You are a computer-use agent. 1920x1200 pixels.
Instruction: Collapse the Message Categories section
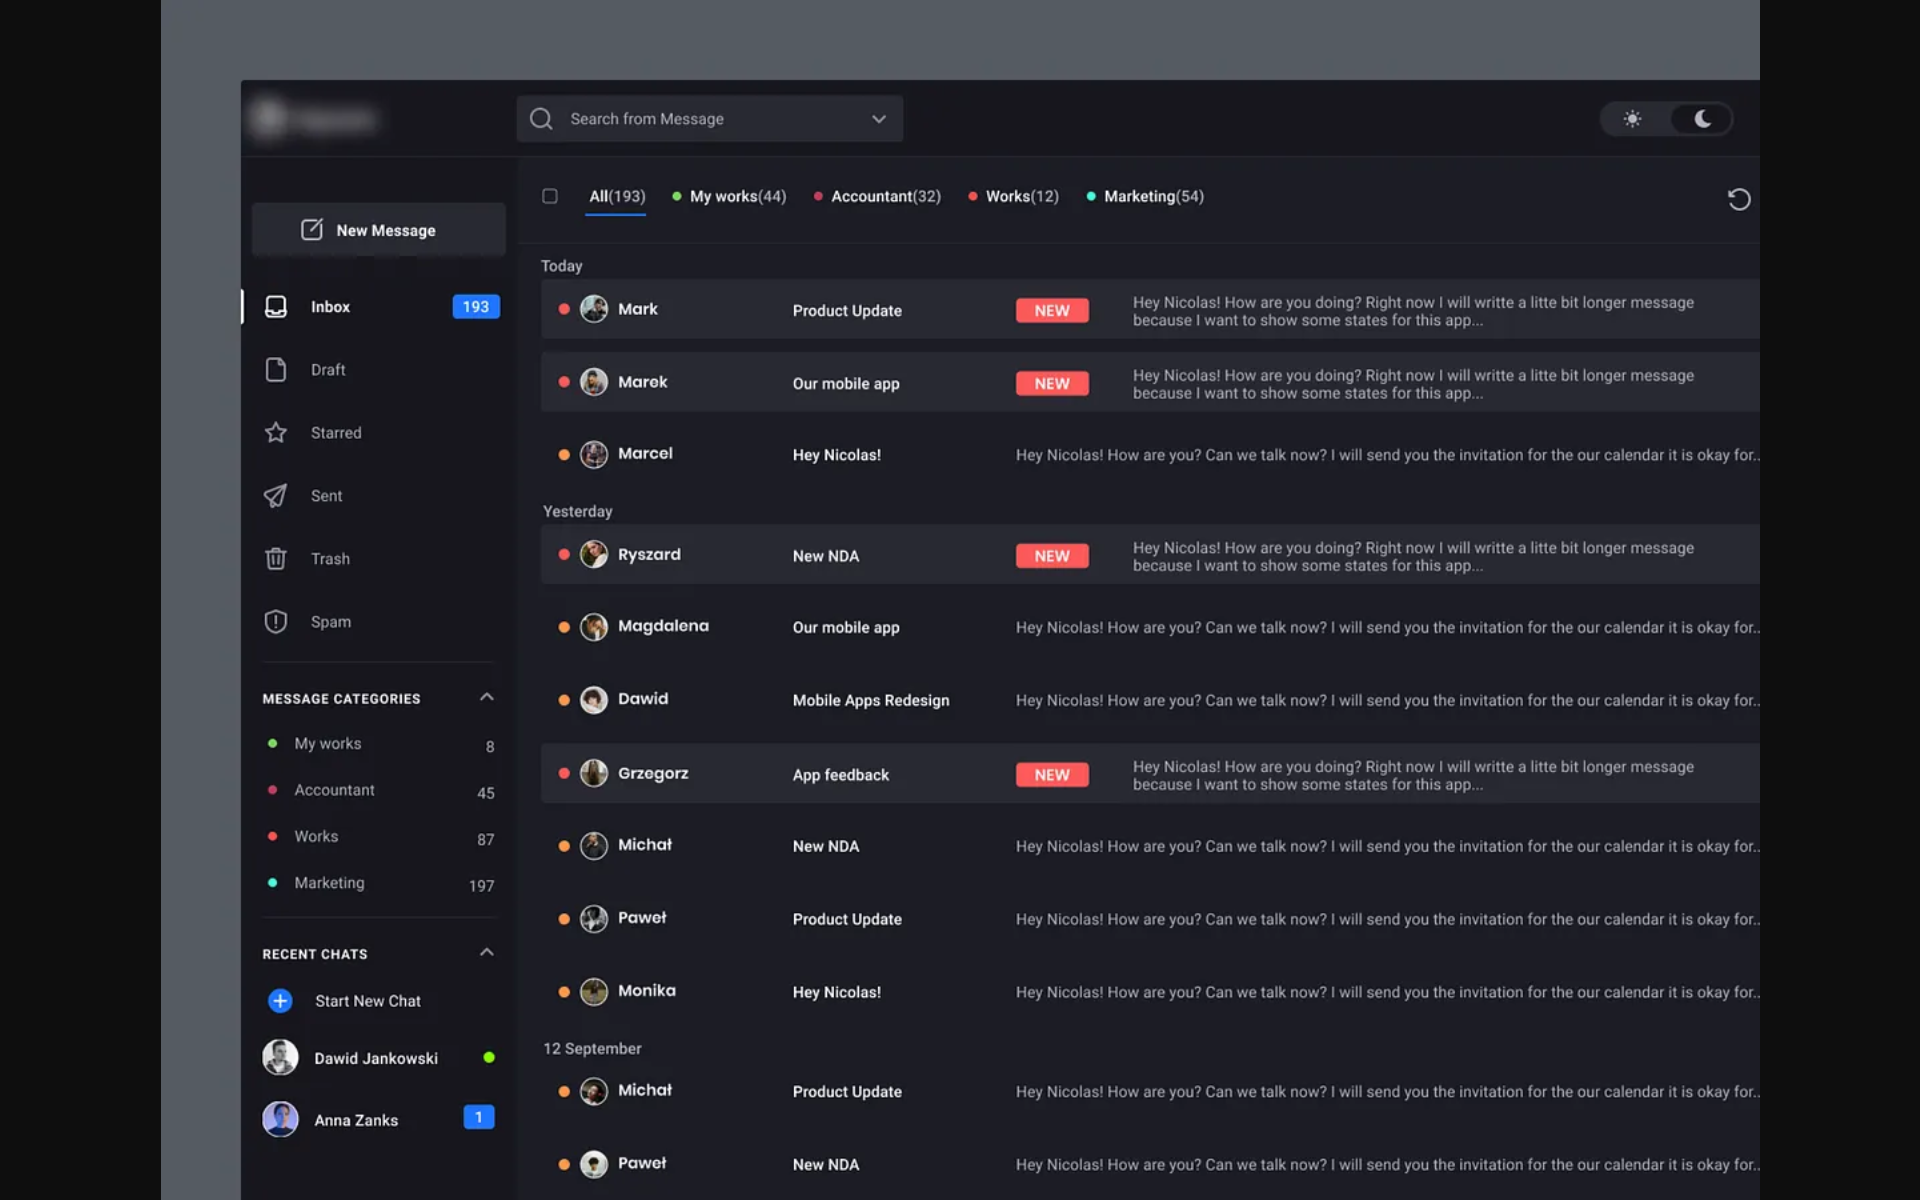click(x=487, y=697)
